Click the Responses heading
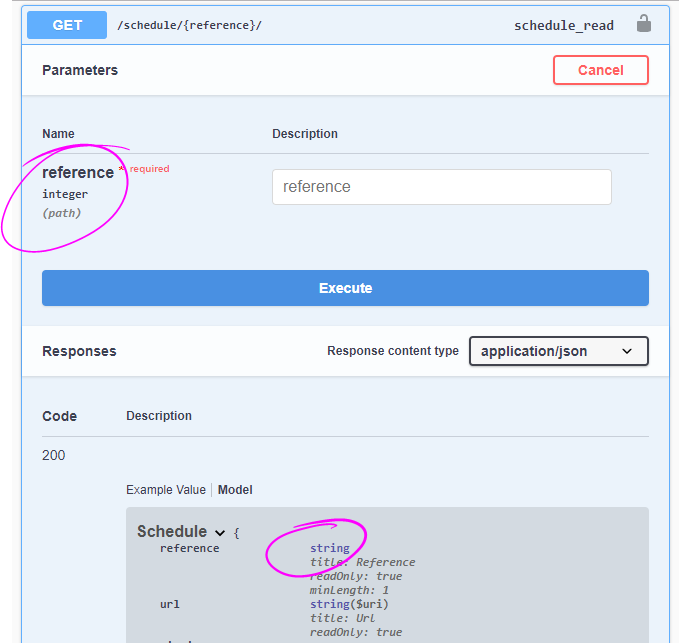The width and height of the screenshot is (679, 643). (x=79, y=351)
